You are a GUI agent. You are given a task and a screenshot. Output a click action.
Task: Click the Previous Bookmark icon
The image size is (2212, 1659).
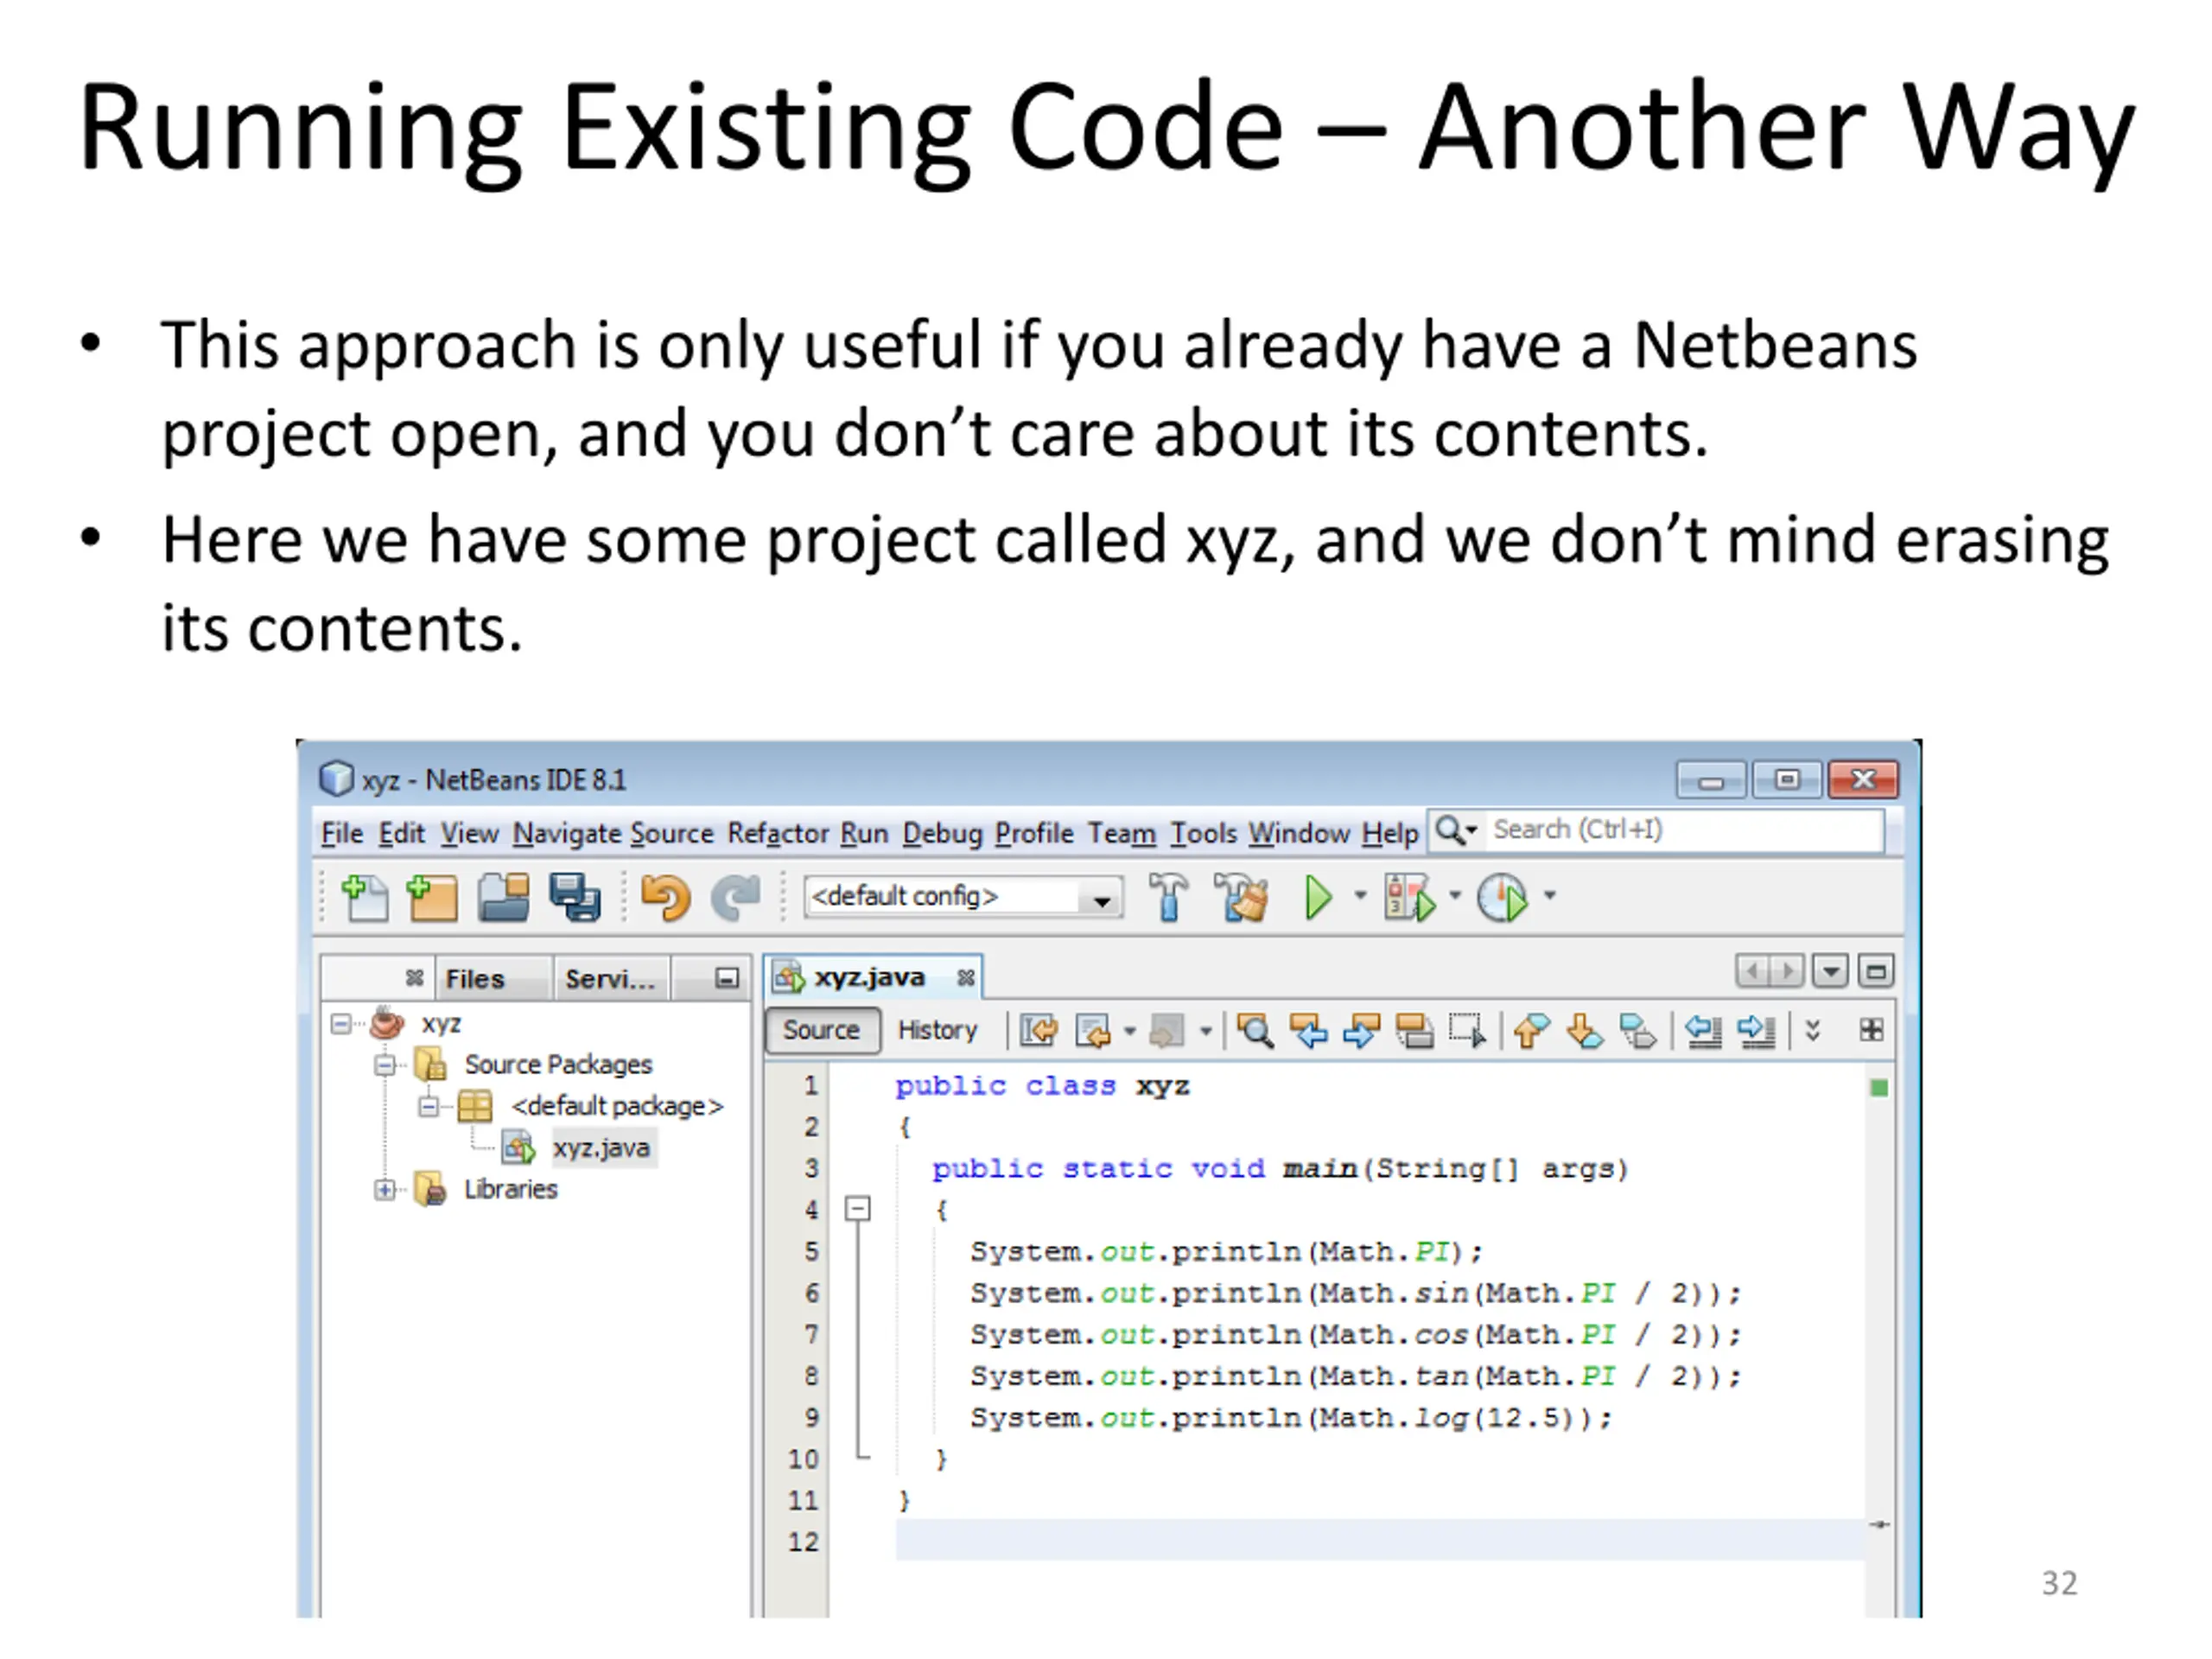pos(1531,1030)
